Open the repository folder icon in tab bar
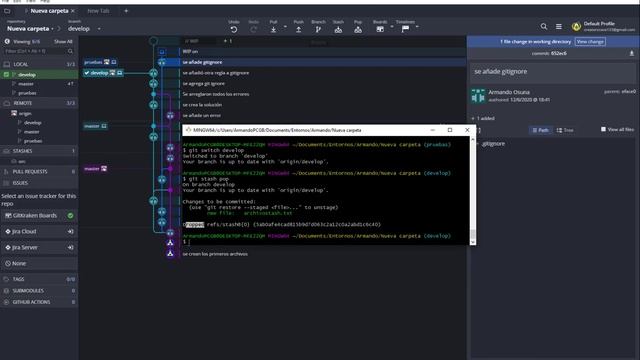 [7, 11]
